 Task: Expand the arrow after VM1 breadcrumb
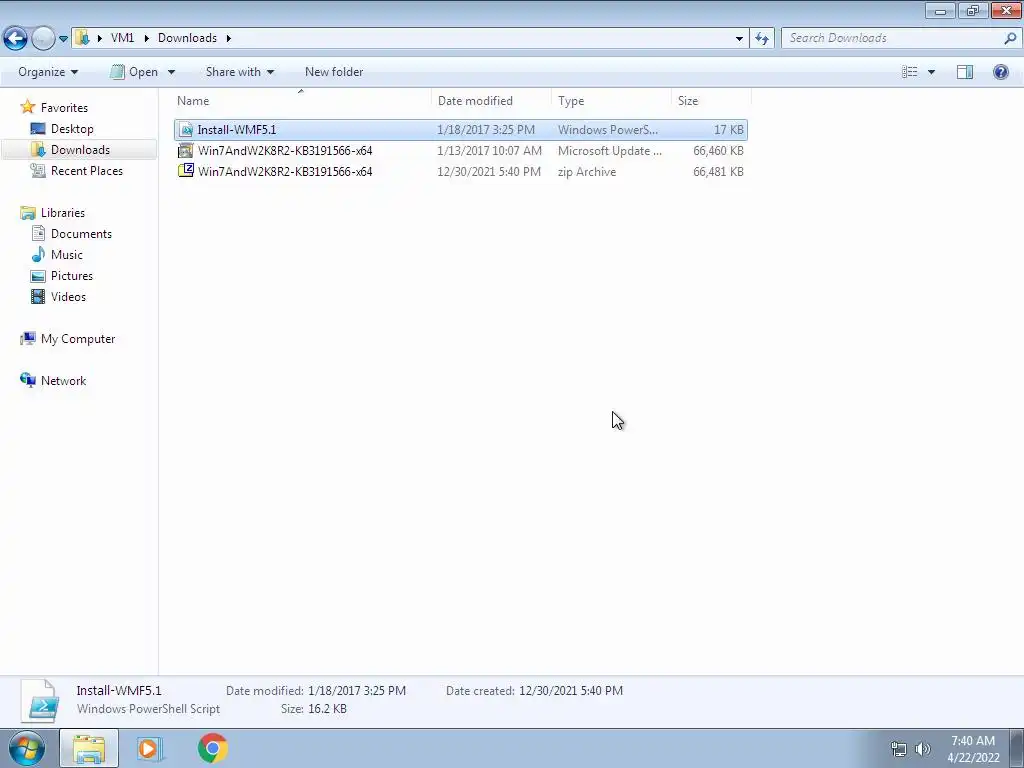[146, 38]
